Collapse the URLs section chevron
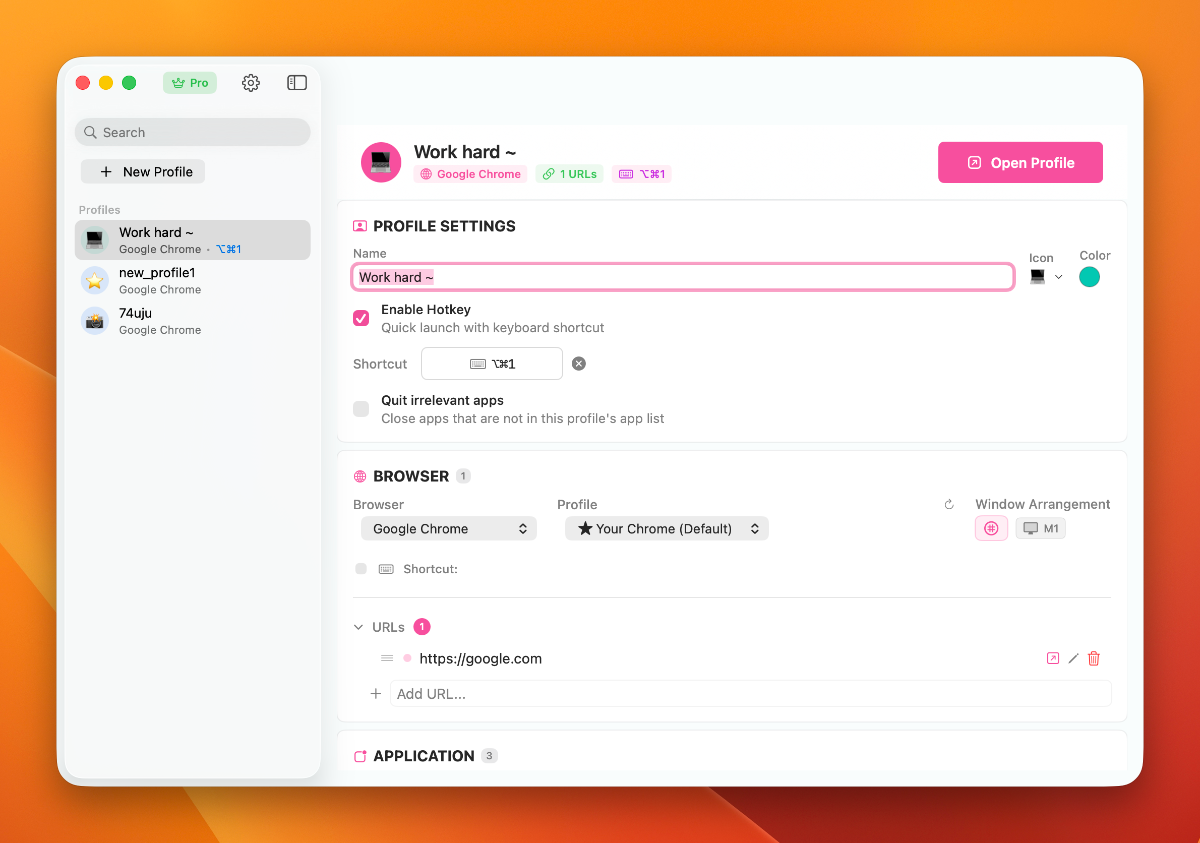 click(x=359, y=627)
